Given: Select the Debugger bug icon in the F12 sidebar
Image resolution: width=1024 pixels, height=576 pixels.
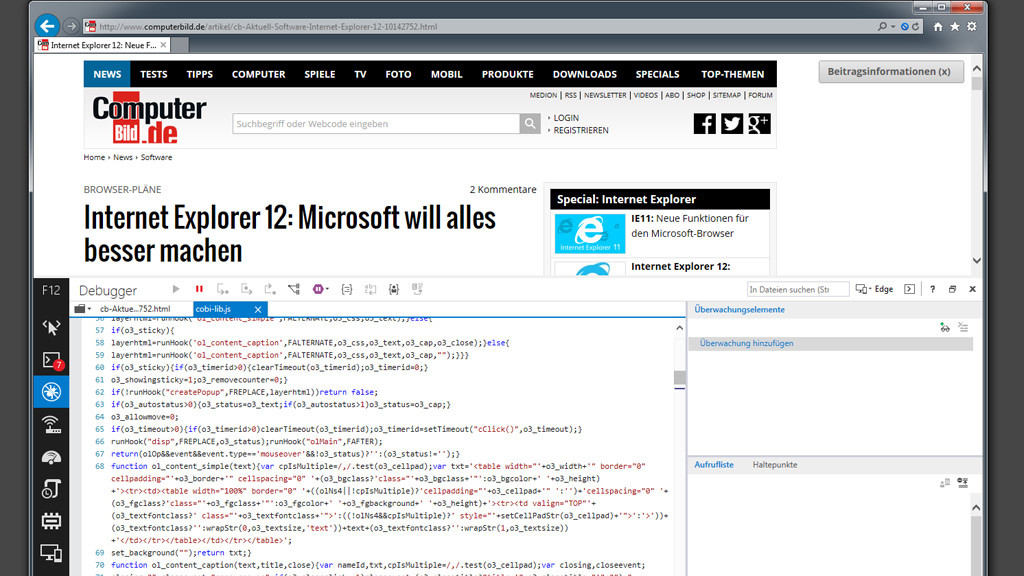Looking at the screenshot, I should point(51,392).
